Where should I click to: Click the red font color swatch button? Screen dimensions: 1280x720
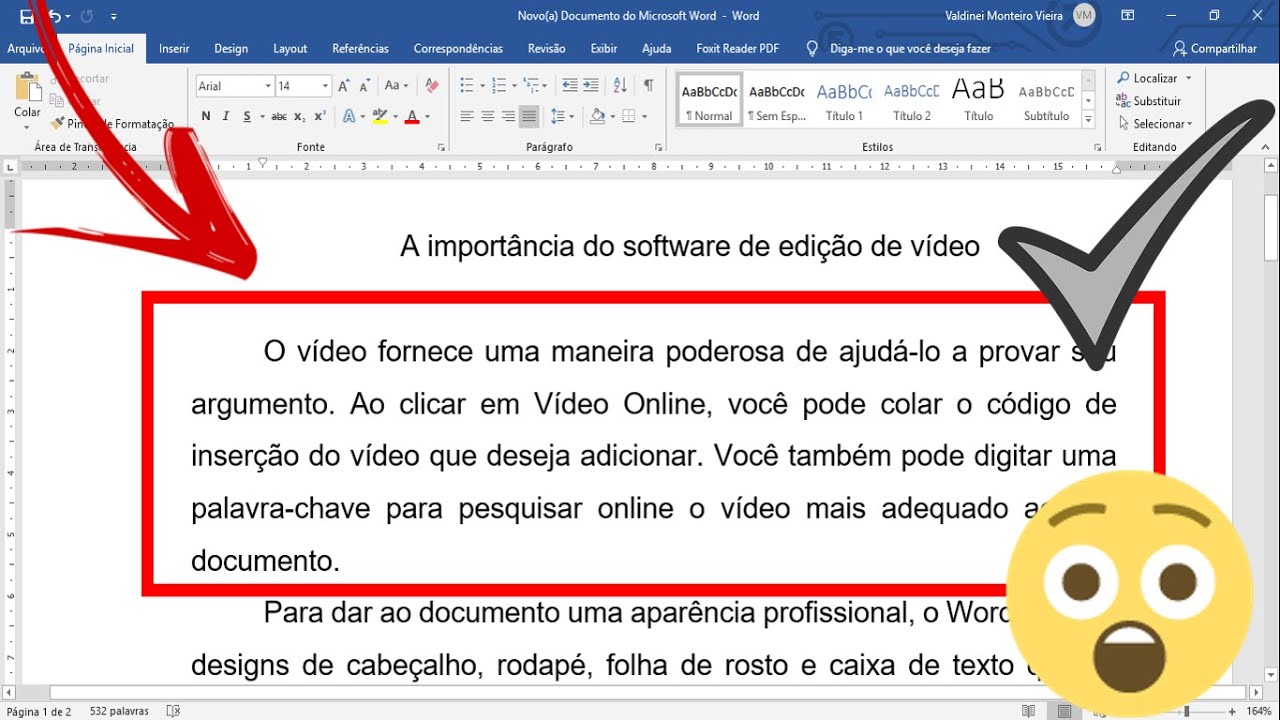pyautogui.click(x=412, y=117)
